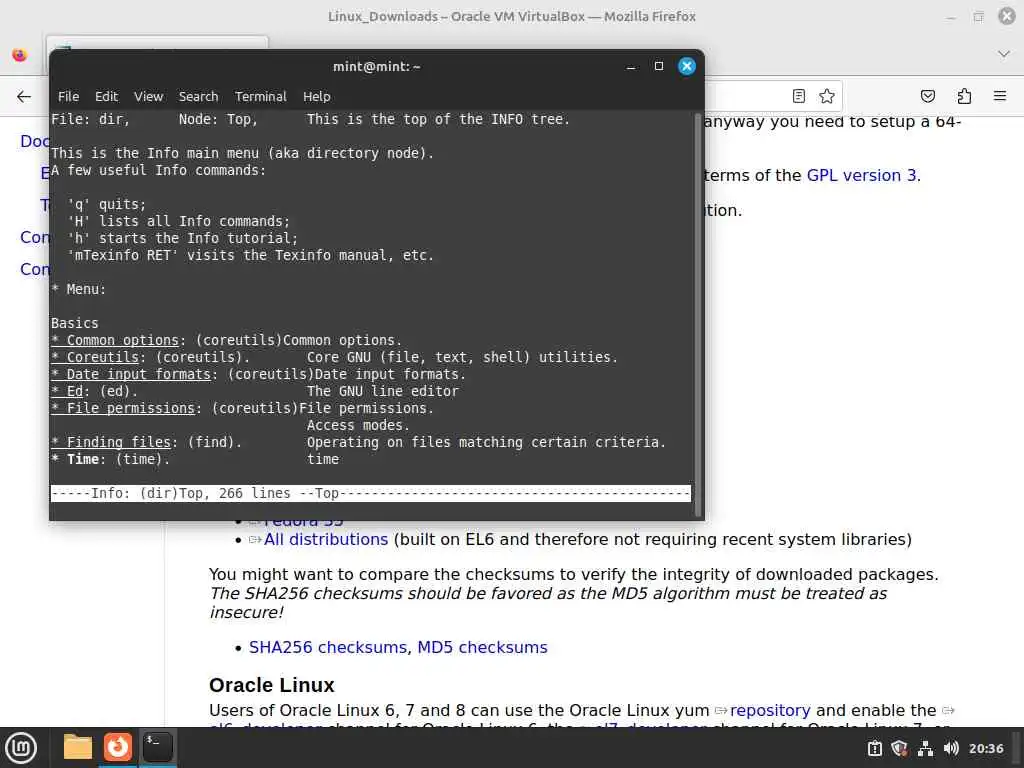Open the Linux Mint start menu
The width and height of the screenshot is (1024, 768).
click(x=21, y=747)
